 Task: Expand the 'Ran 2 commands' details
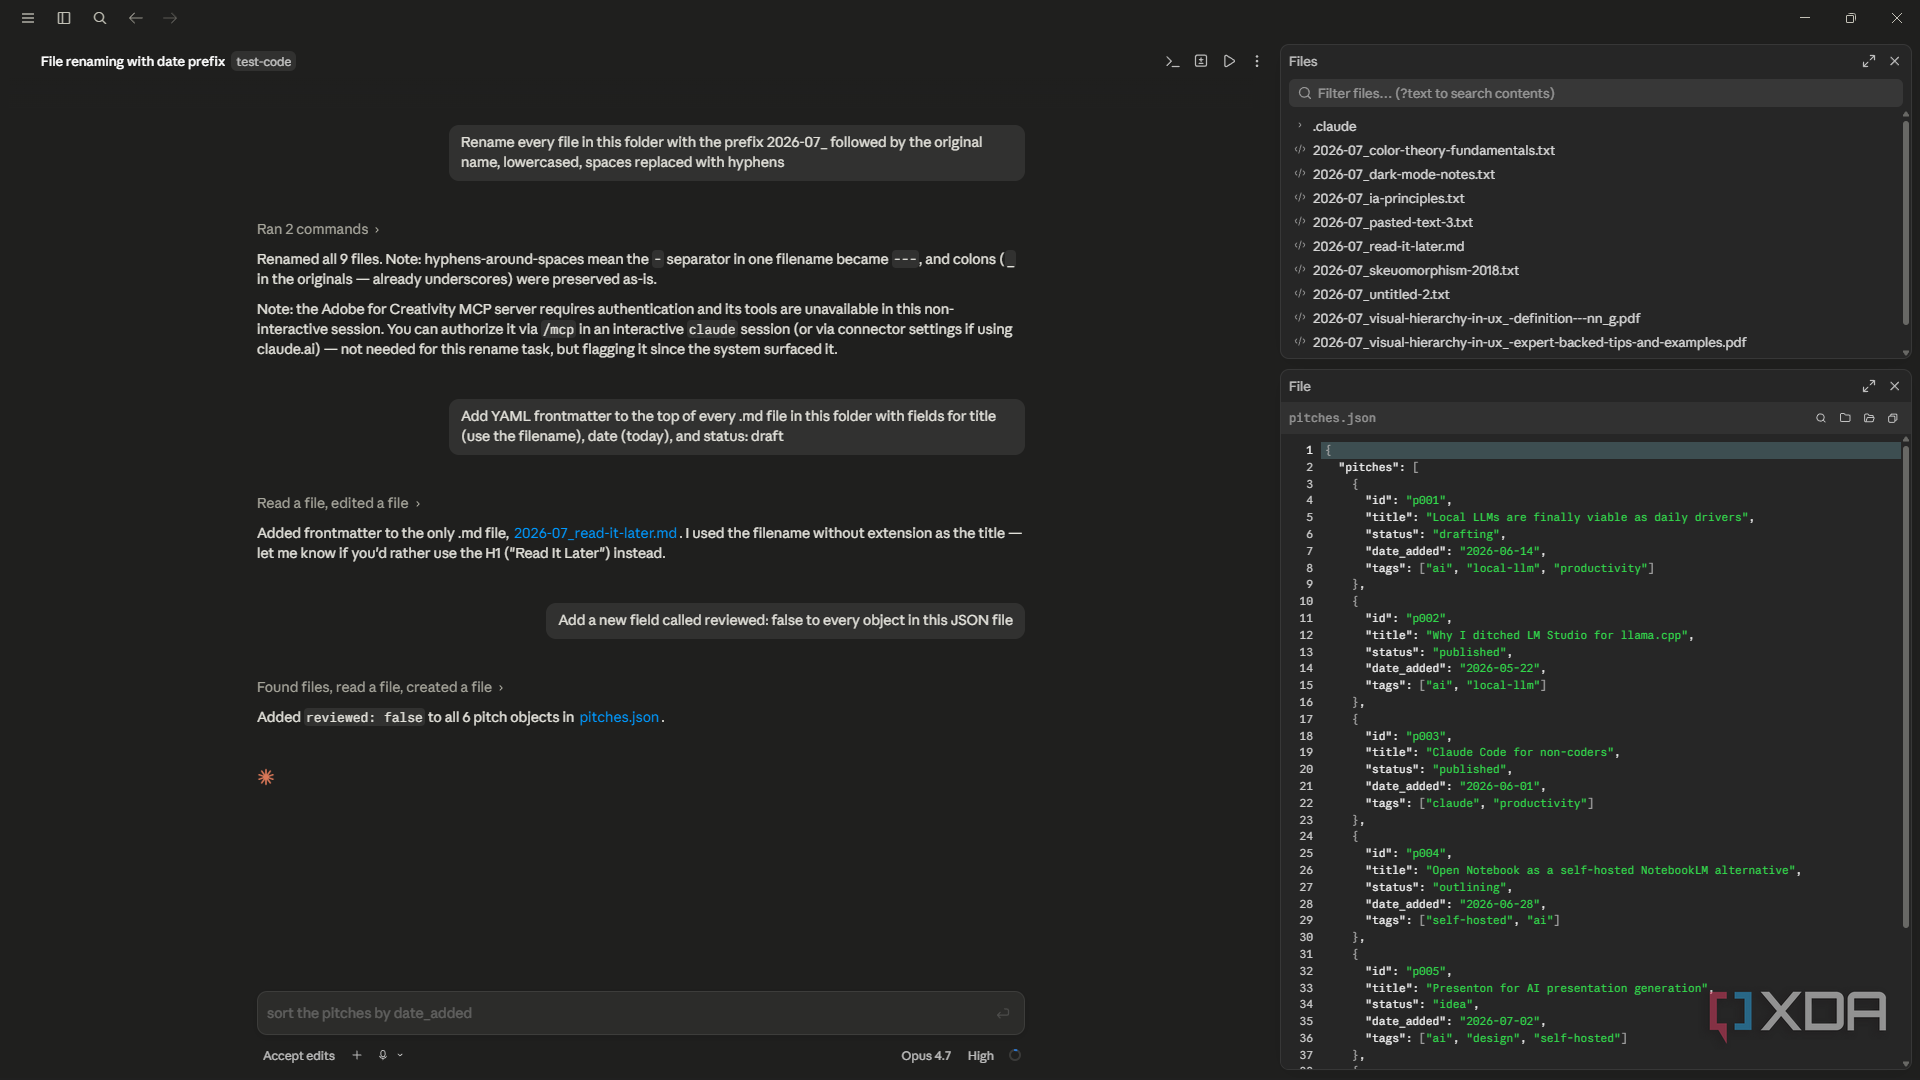[318, 229]
